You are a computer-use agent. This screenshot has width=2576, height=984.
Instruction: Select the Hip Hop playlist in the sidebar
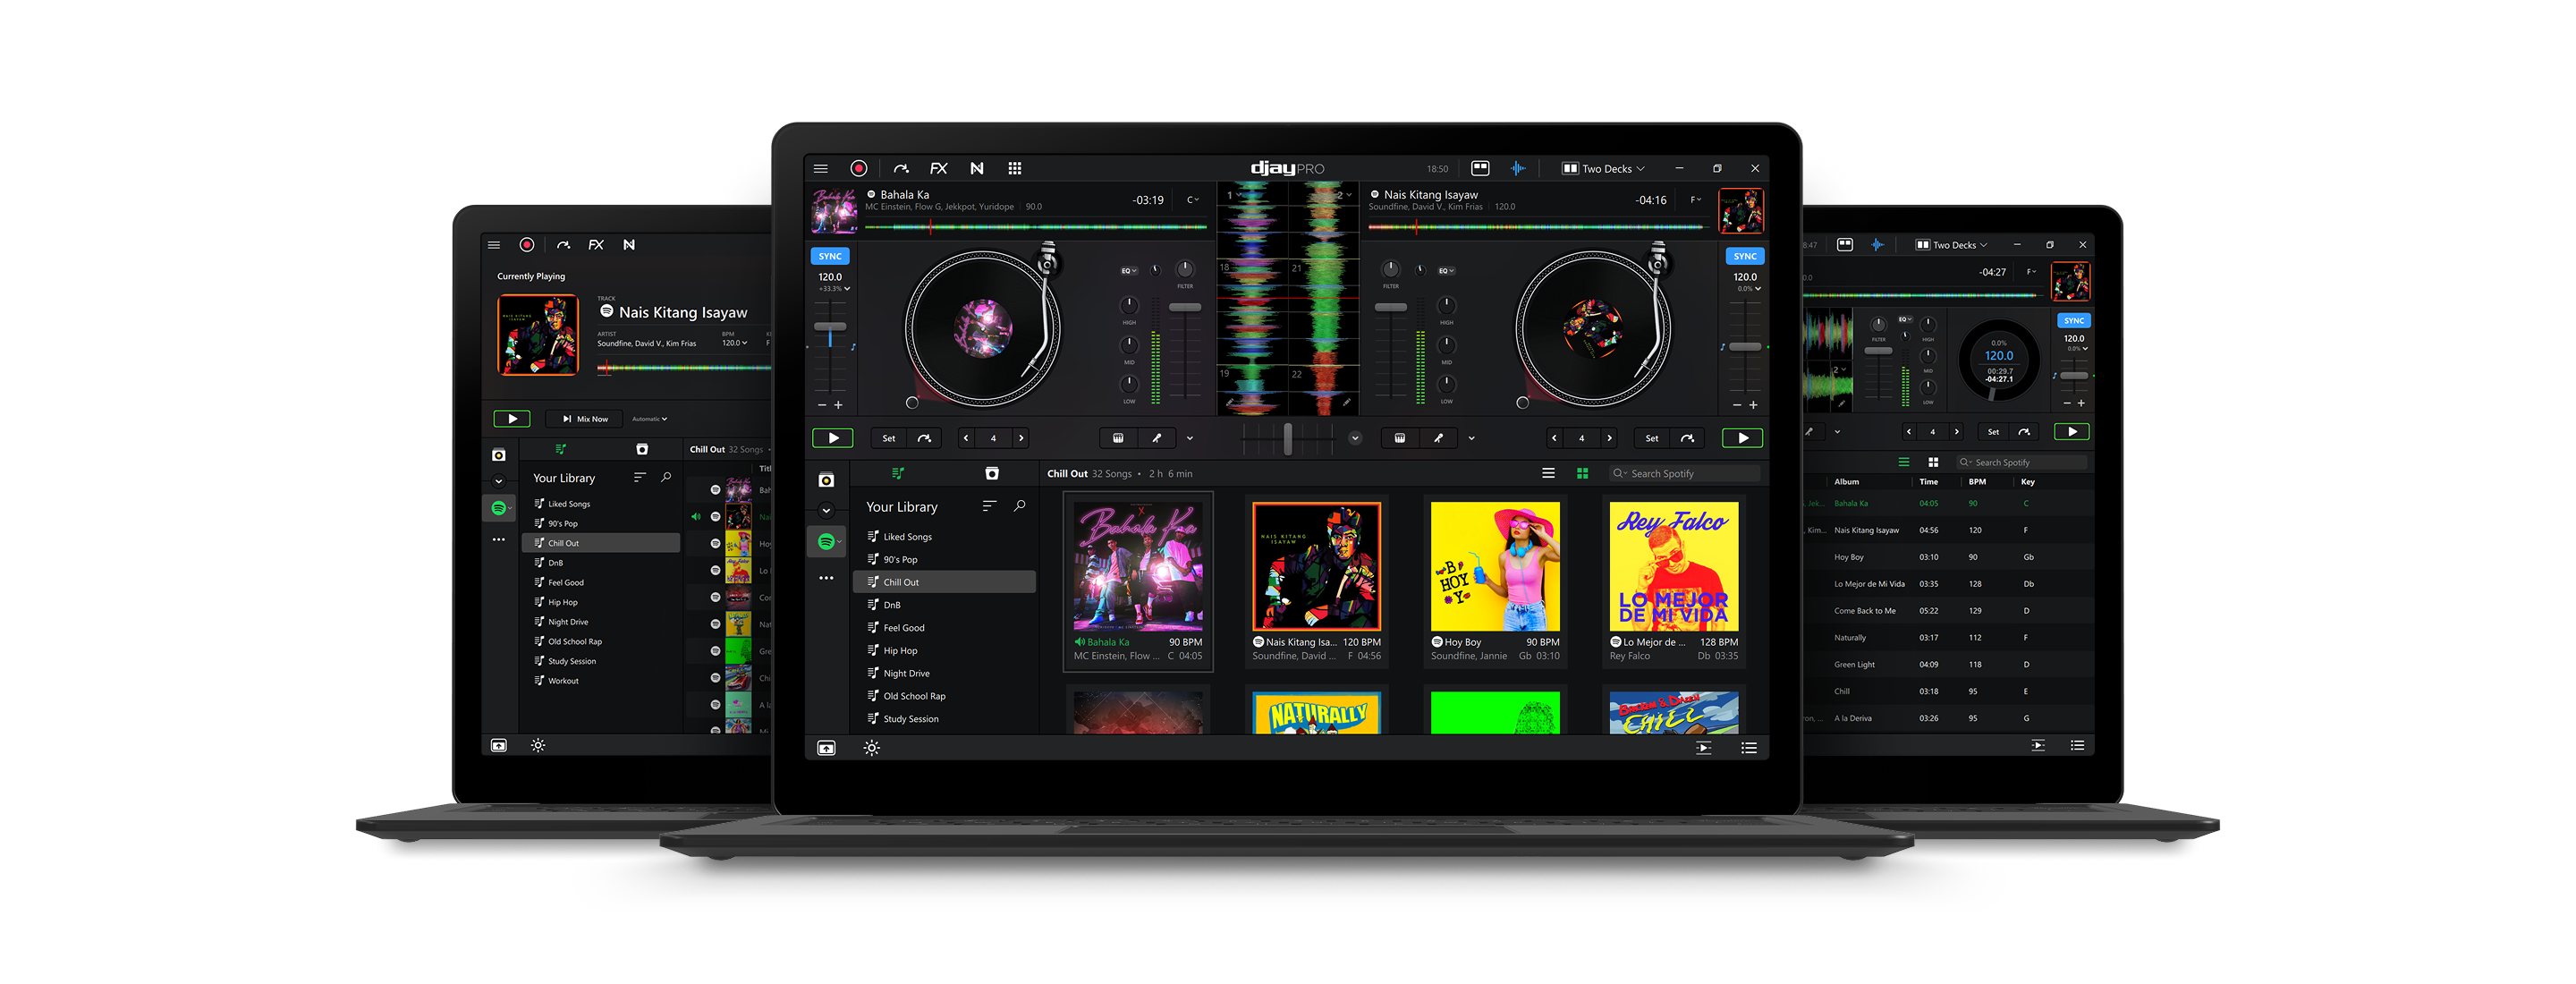[x=899, y=650]
